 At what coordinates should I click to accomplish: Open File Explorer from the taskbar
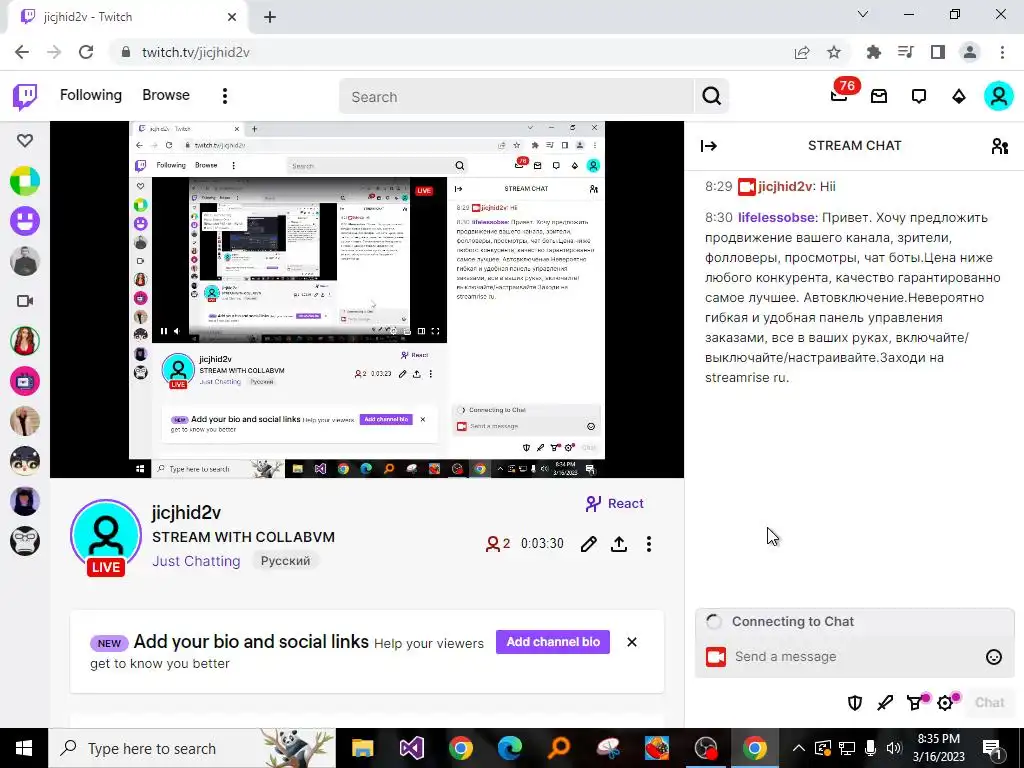click(x=362, y=748)
